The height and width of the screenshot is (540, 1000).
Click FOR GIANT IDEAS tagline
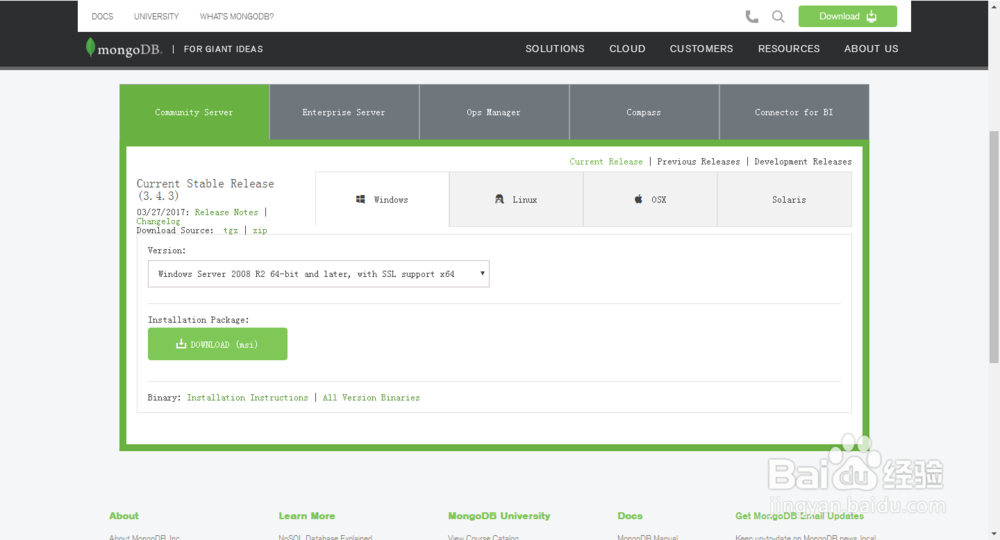pos(223,49)
